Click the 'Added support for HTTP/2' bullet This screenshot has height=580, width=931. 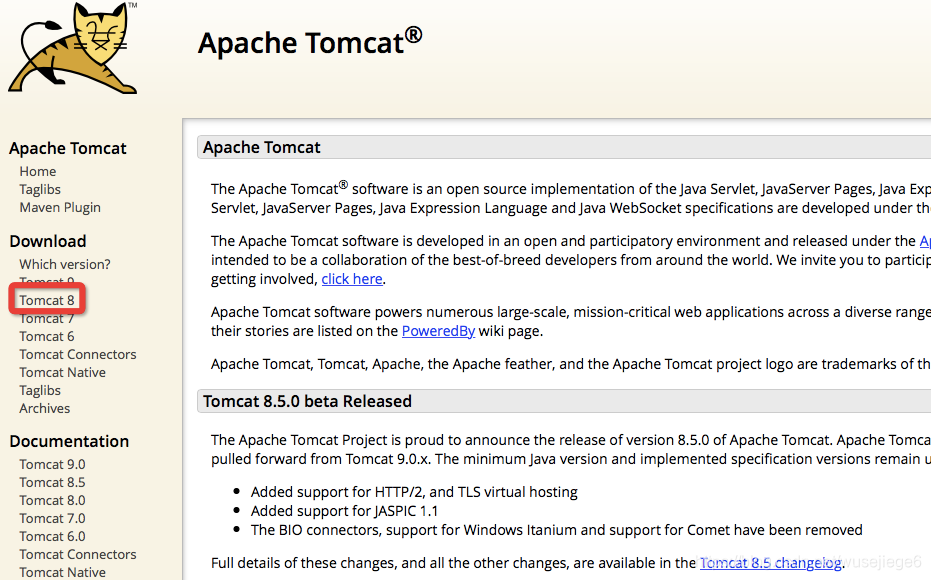[x=414, y=492]
